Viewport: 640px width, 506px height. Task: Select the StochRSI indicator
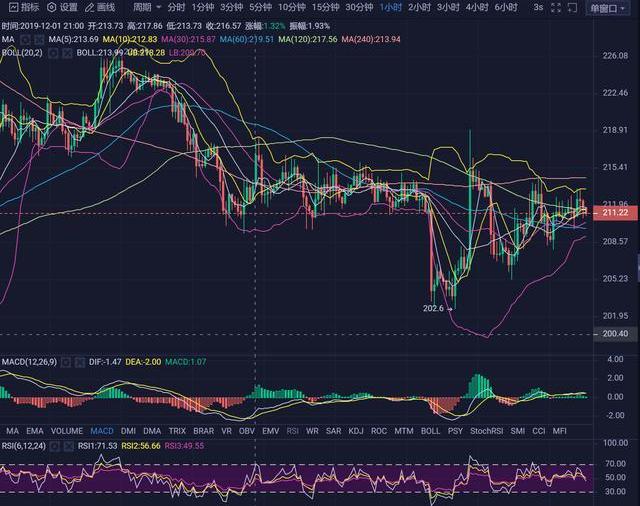click(x=487, y=431)
